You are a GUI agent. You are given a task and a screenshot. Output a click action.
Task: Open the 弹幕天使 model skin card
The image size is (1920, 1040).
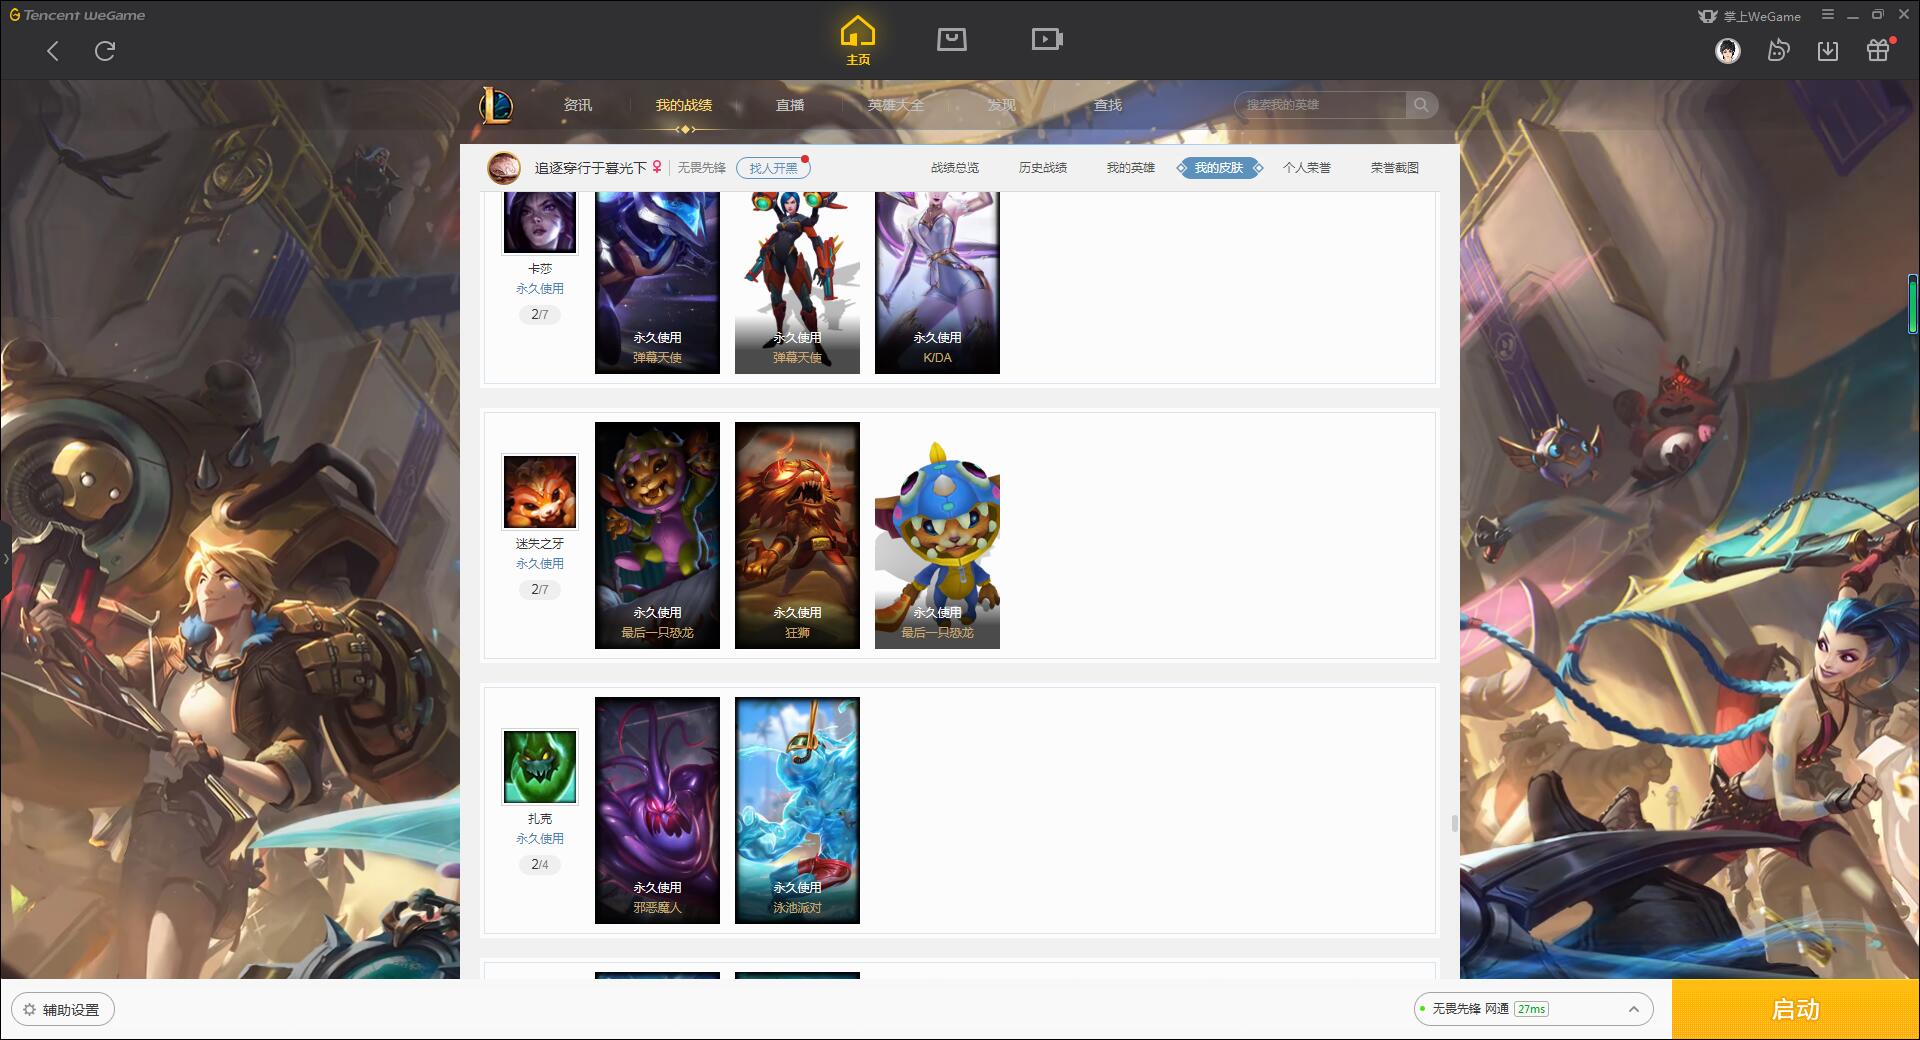click(797, 282)
